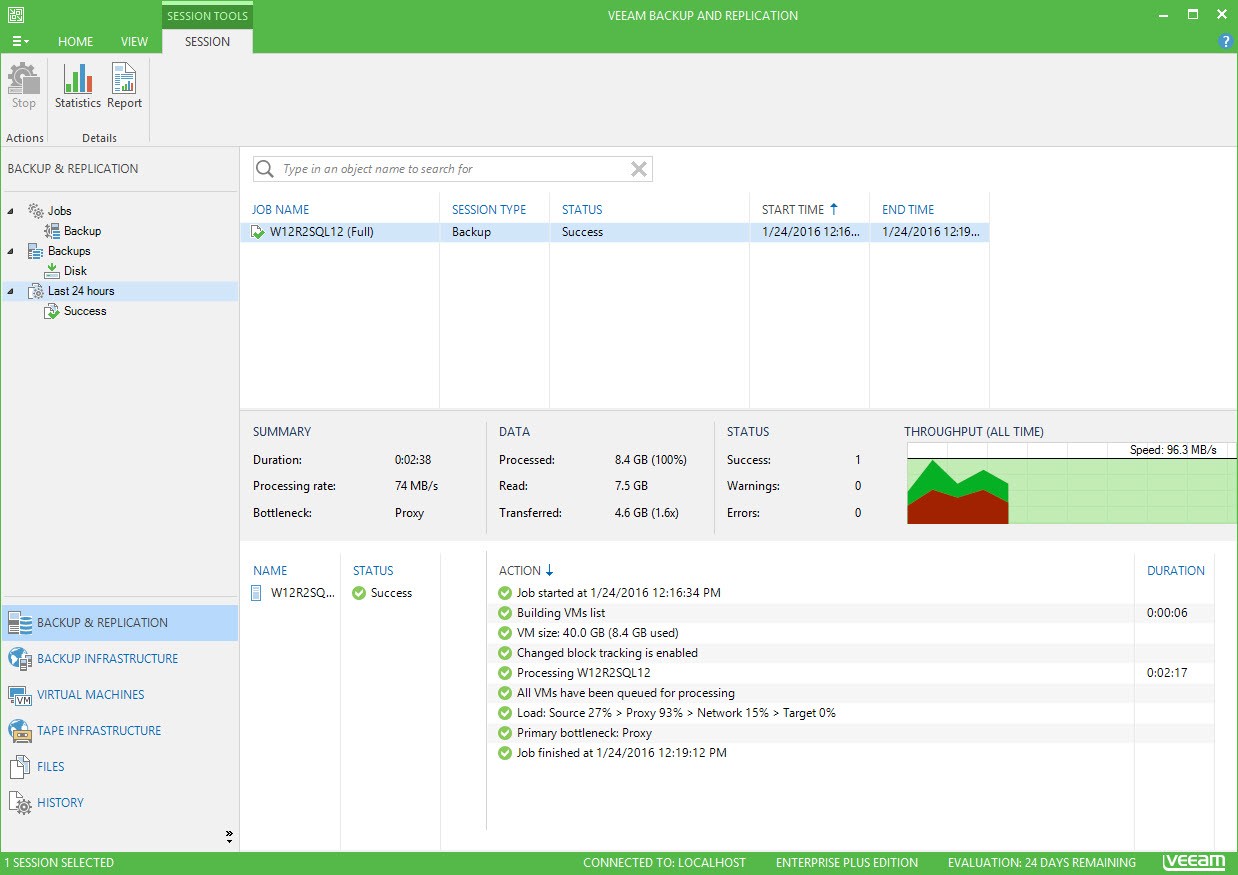Click the Success node icon
Screen dimensions: 1238x875
(52, 311)
